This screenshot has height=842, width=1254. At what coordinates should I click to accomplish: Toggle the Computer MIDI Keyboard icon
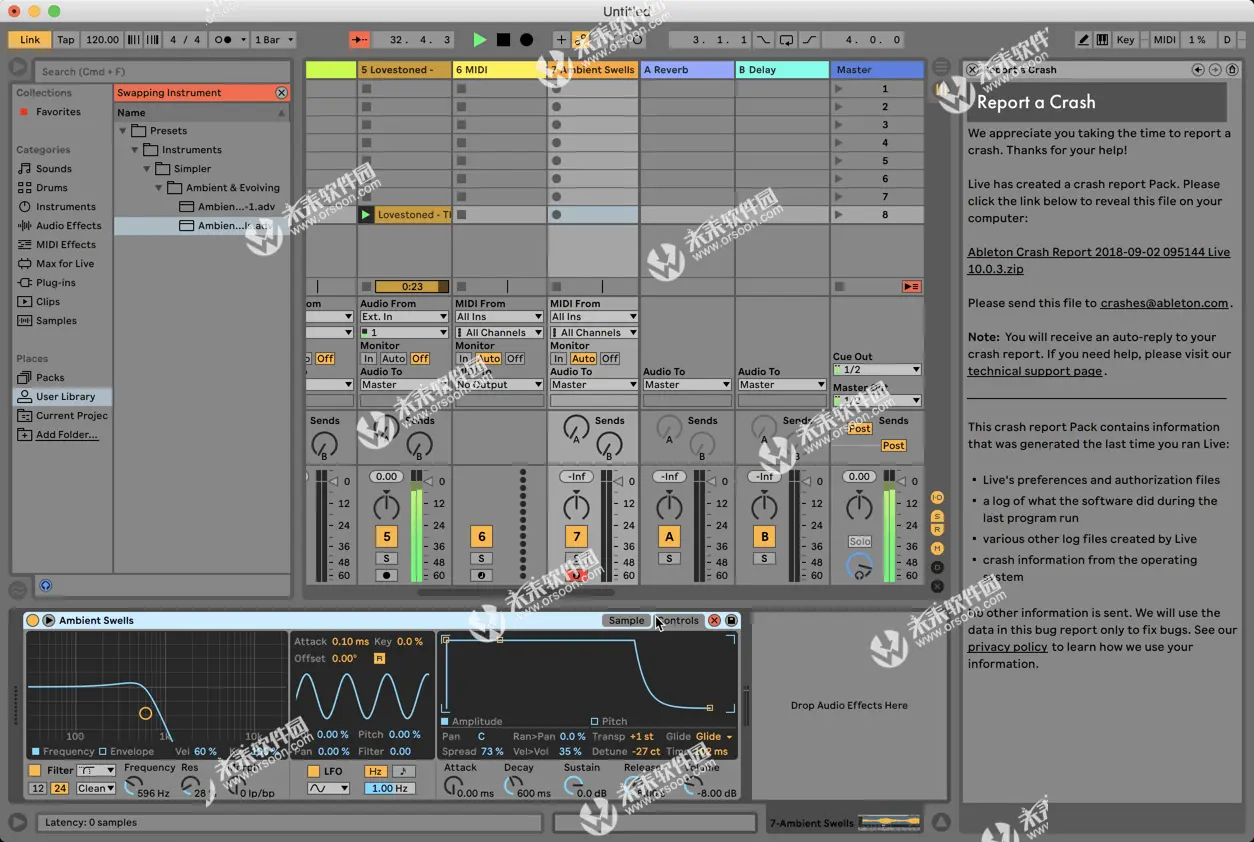coord(1103,40)
